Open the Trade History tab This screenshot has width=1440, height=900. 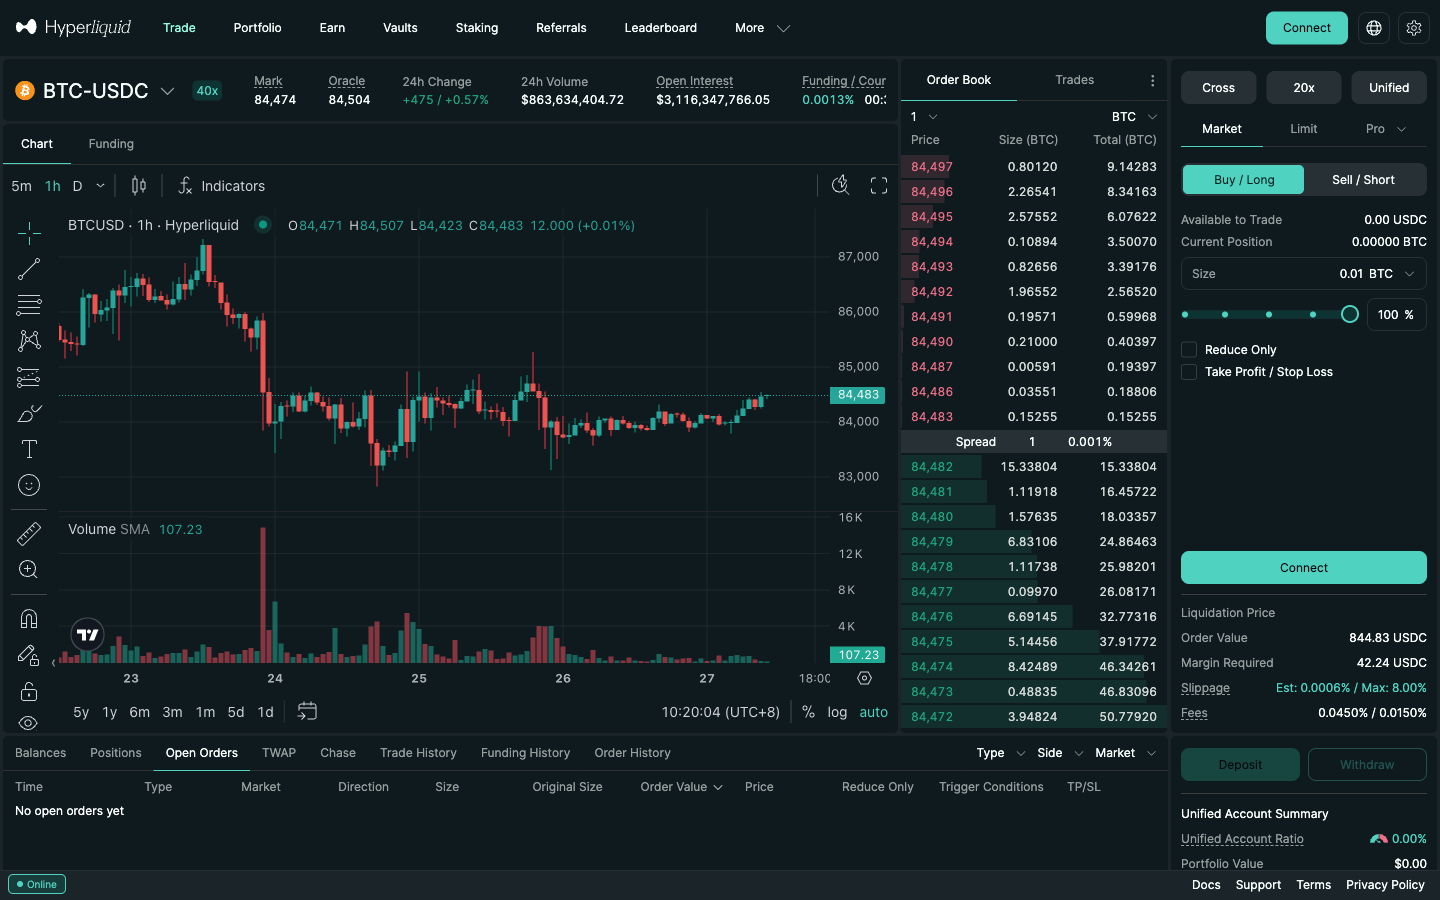(x=418, y=753)
